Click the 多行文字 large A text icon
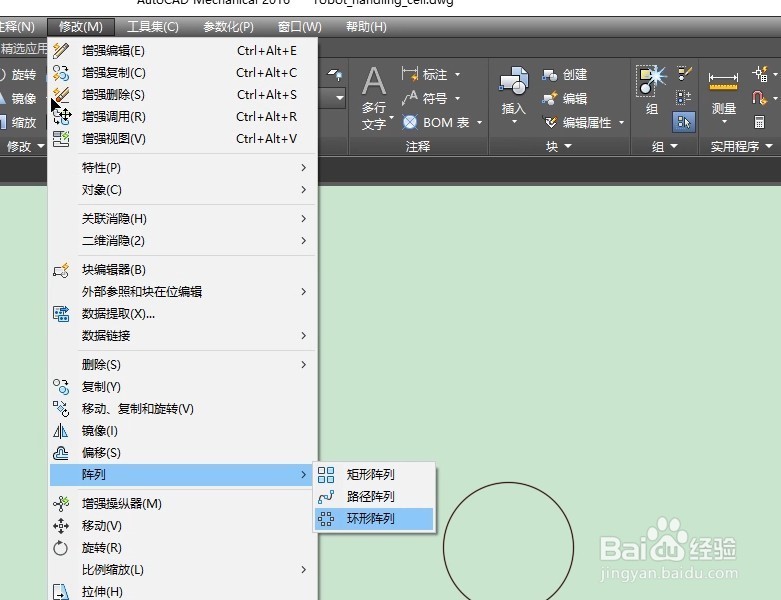The image size is (781, 600). click(x=374, y=81)
